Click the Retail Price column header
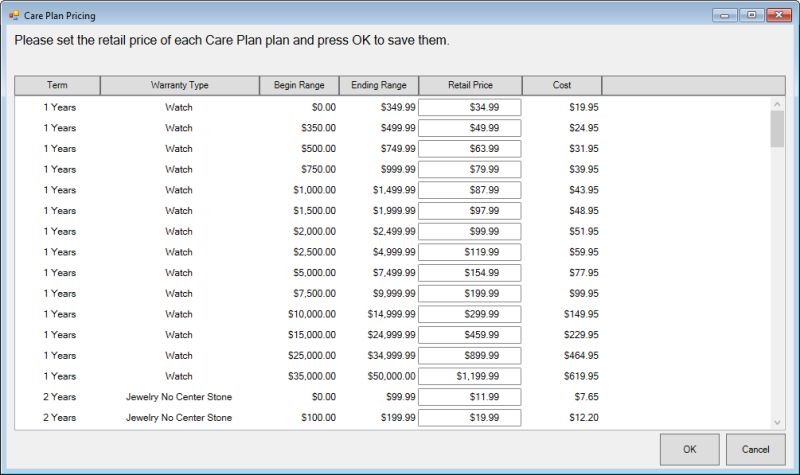Image resolution: width=800 pixels, height=475 pixels. (470, 85)
